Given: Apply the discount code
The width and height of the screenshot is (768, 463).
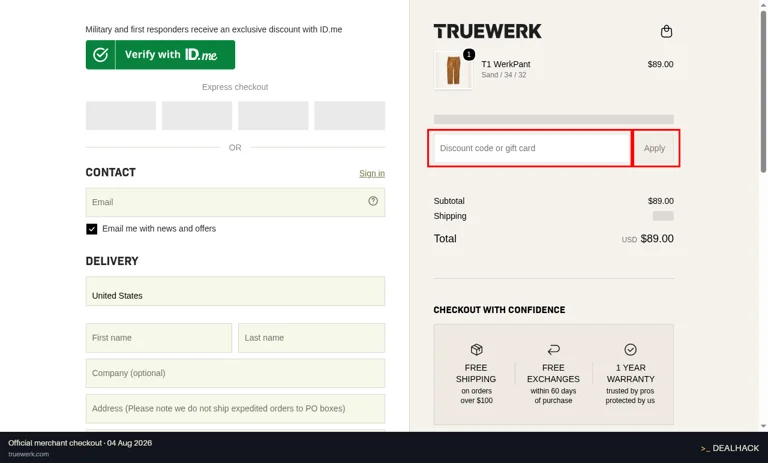Looking at the screenshot, I should 654,148.
